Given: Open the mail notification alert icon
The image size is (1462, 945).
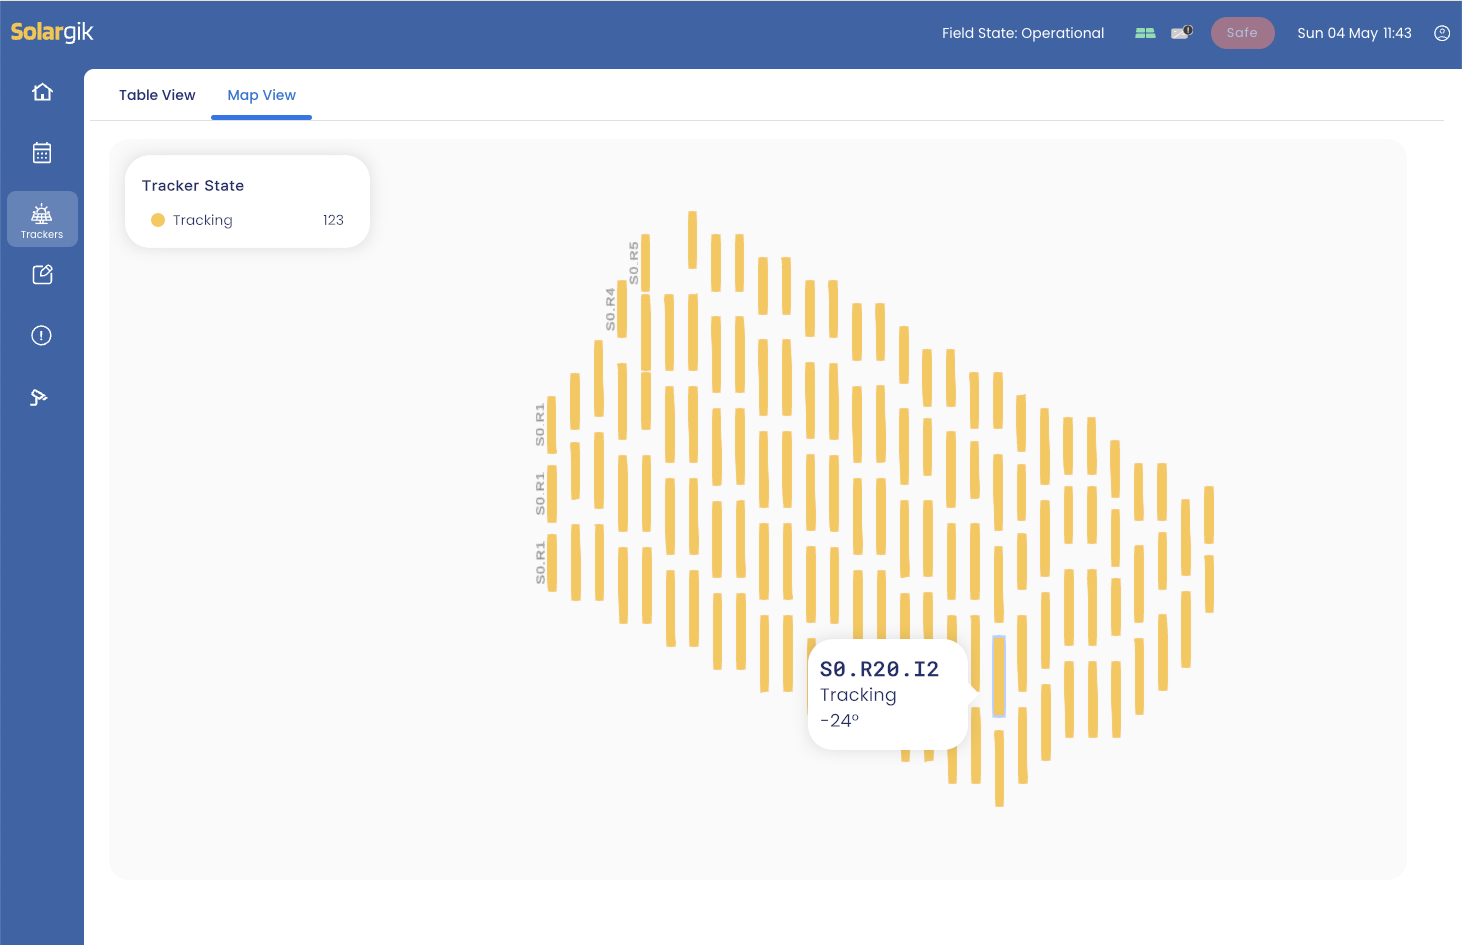Looking at the screenshot, I should tap(1182, 33).
